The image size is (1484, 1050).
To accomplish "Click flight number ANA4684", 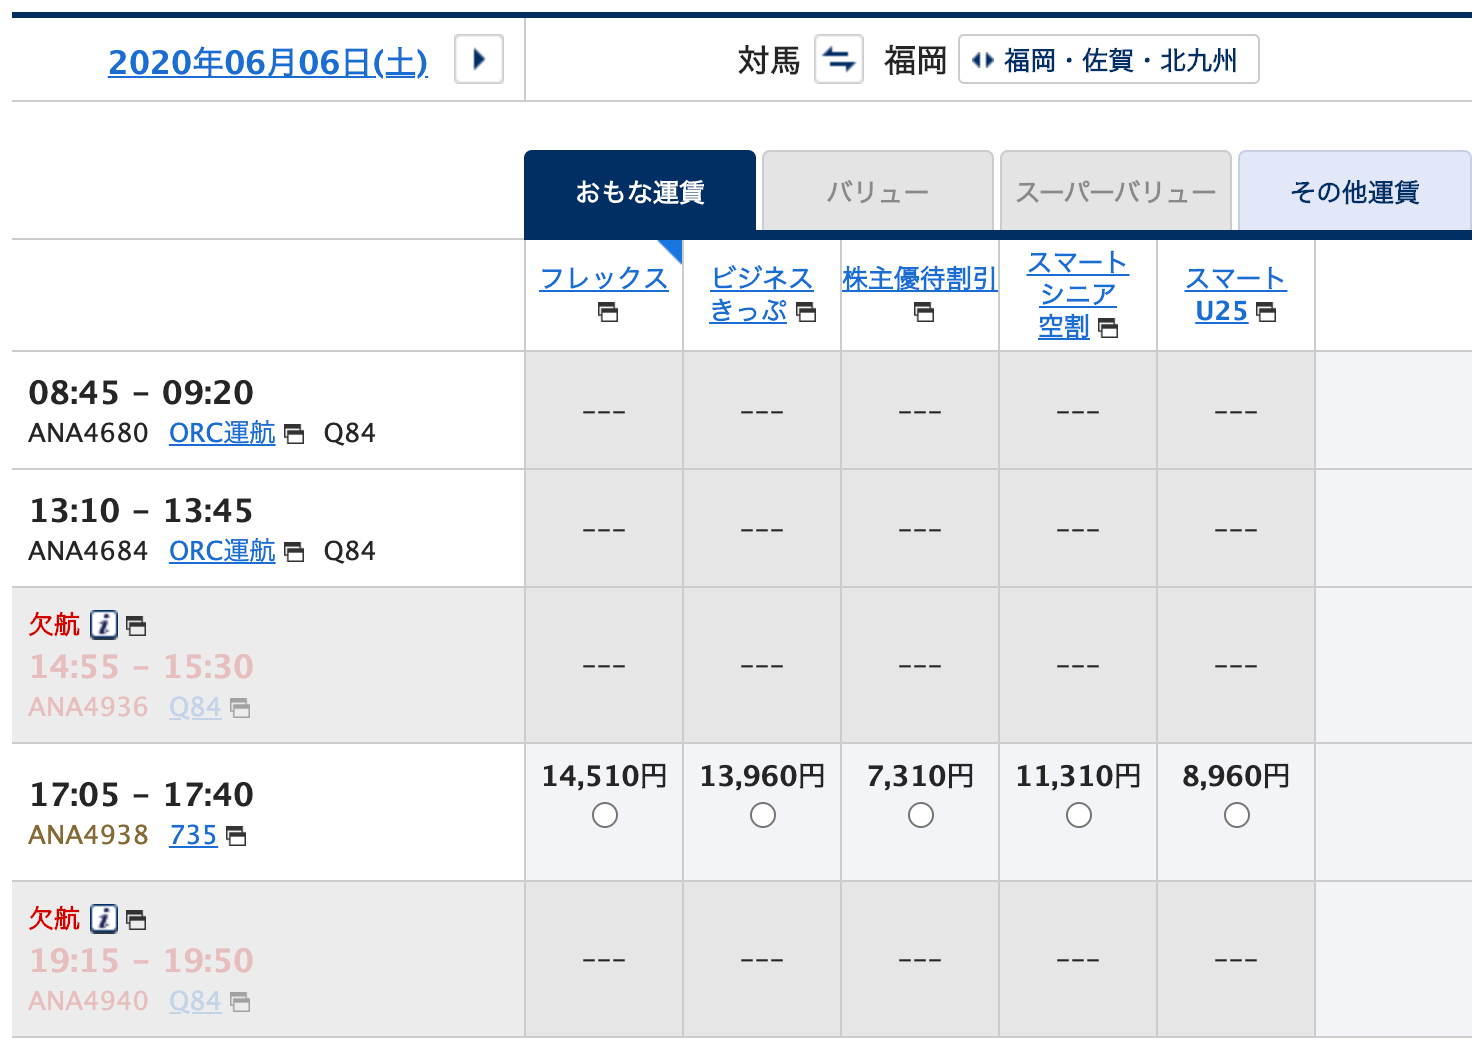I will 88,551.
